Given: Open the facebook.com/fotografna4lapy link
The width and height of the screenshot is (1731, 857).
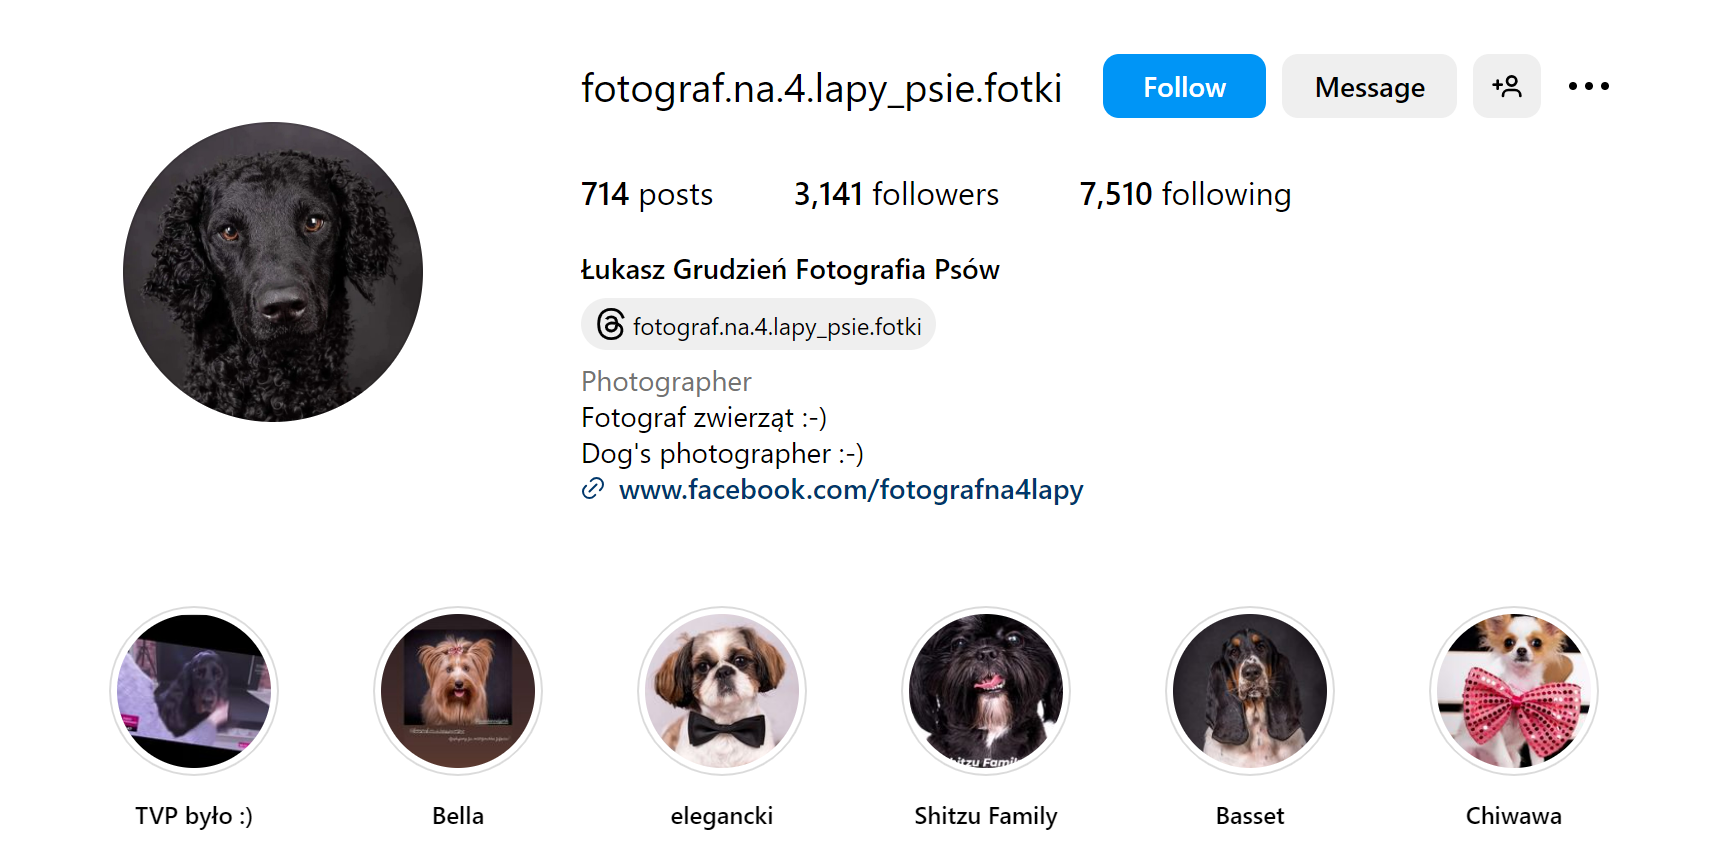Looking at the screenshot, I should click(x=851, y=490).
